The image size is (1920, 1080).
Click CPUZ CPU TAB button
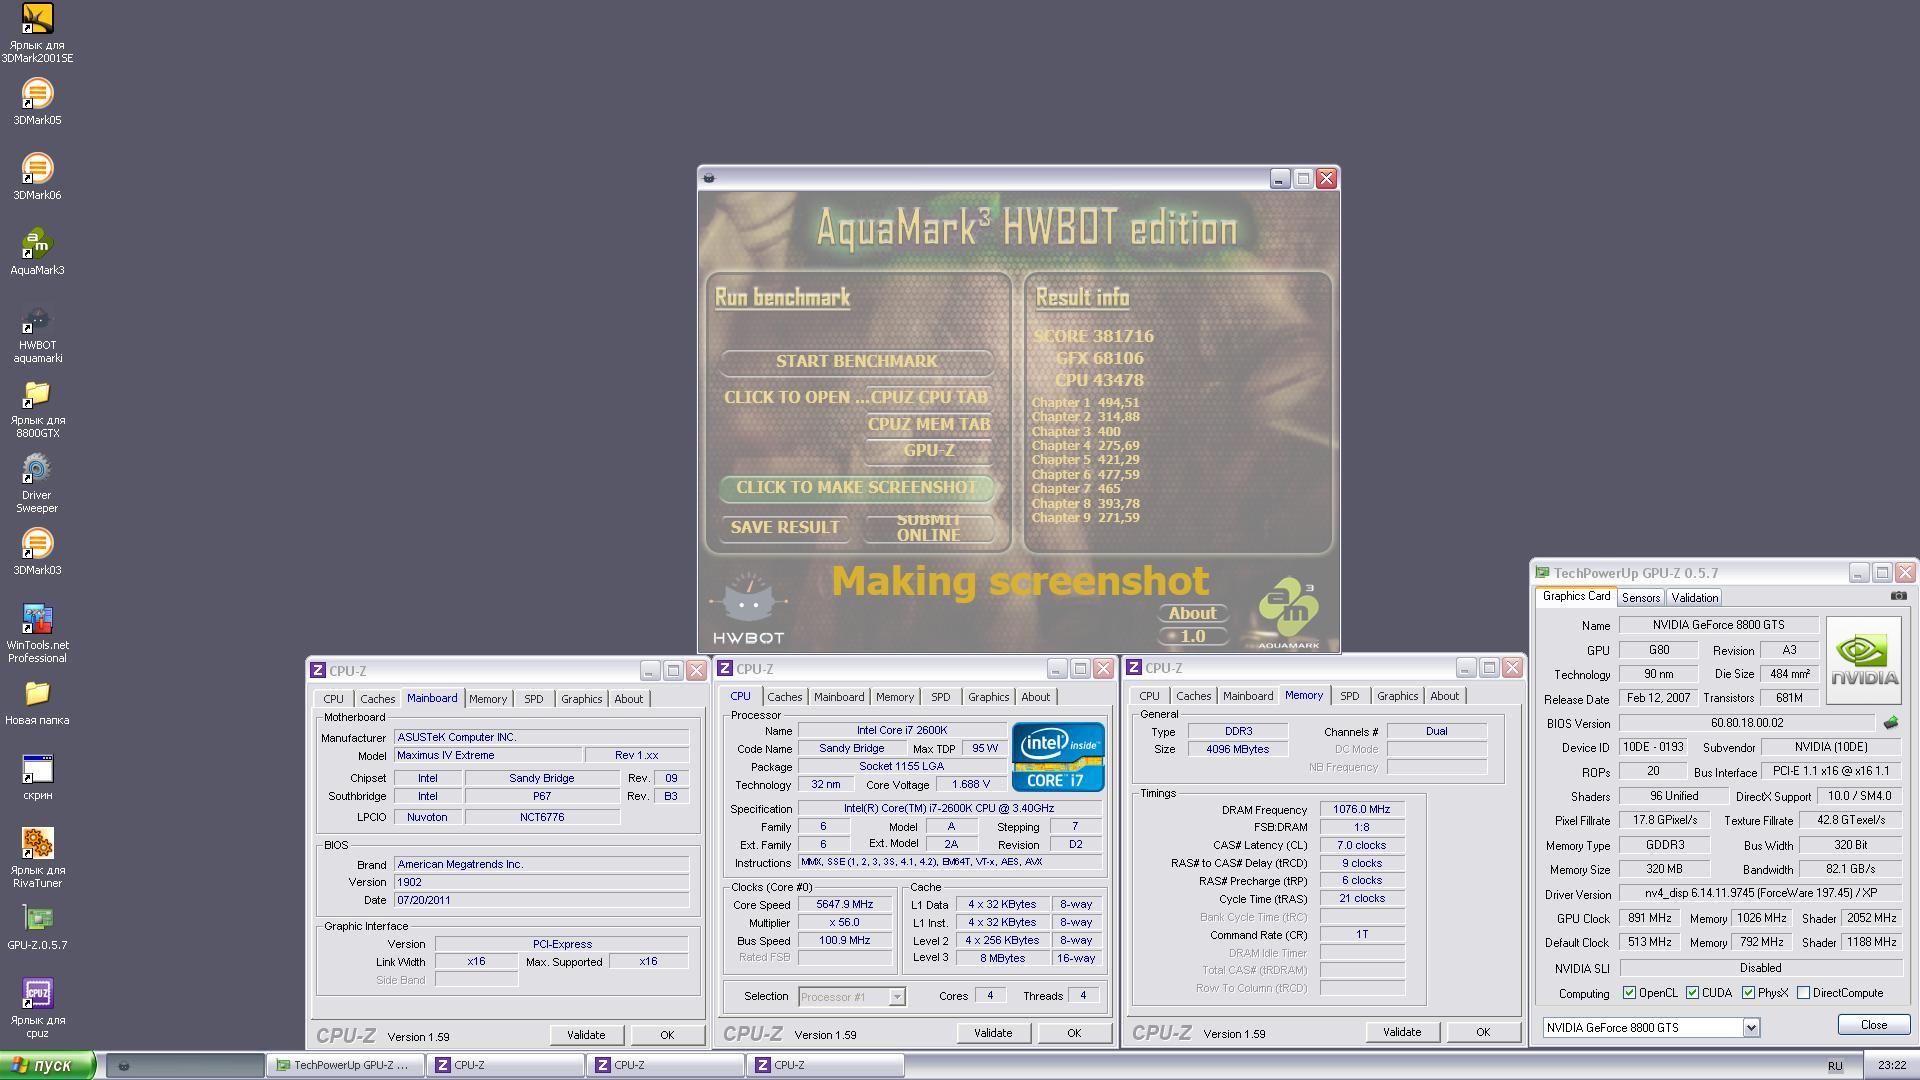(929, 397)
